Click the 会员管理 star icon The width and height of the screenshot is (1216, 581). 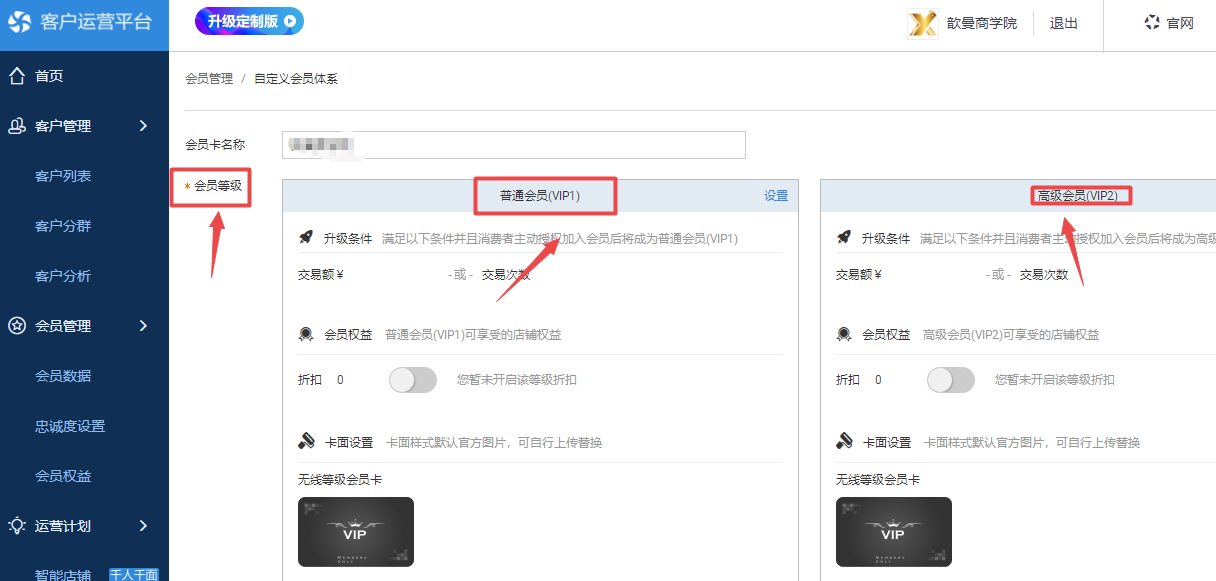[x=17, y=326]
